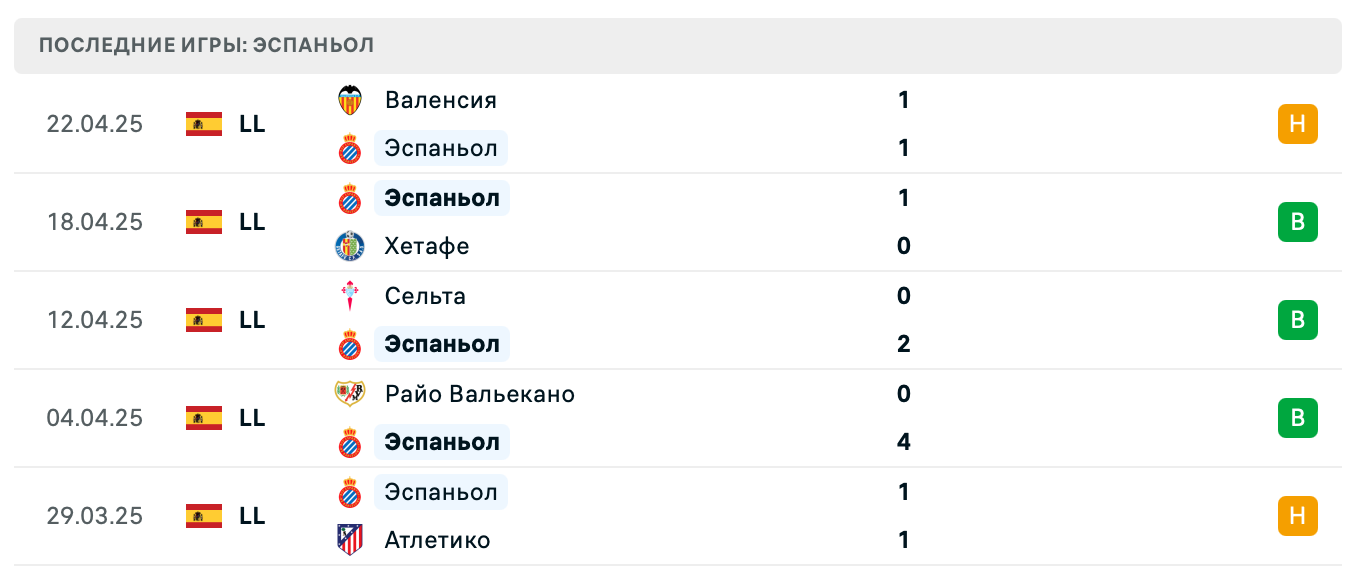Click the Rayo Vallecano club badge
Image resolution: width=1358 pixels, height=580 pixels.
352,393
